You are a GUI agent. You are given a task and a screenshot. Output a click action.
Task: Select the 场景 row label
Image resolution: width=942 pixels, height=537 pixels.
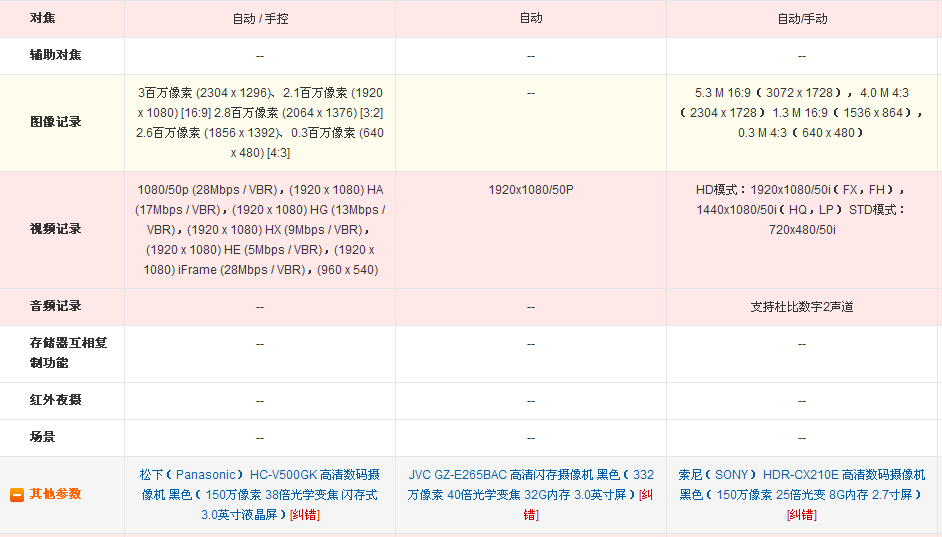pos(43,437)
